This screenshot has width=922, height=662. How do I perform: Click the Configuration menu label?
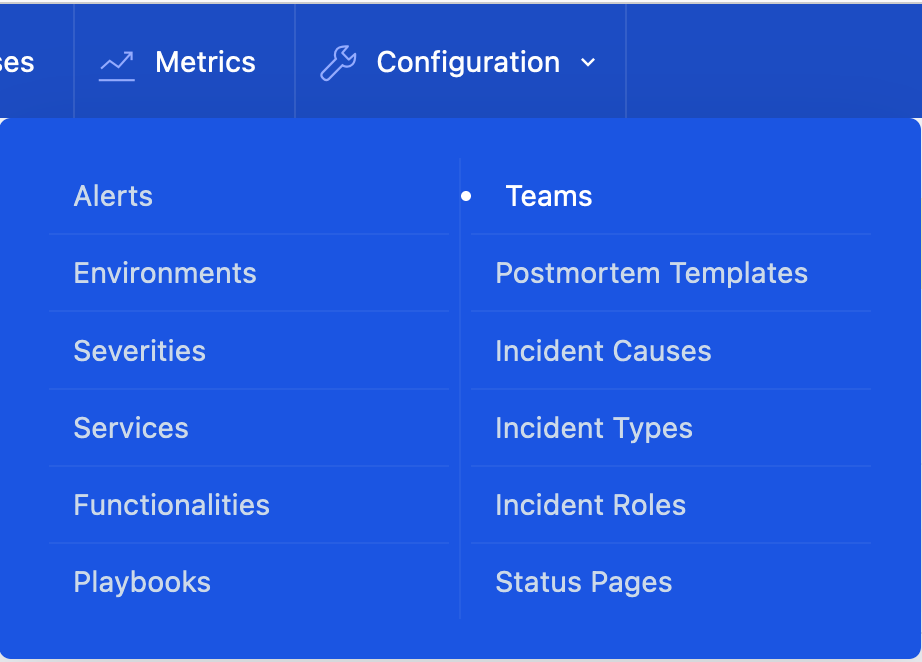[x=467, y=63]
